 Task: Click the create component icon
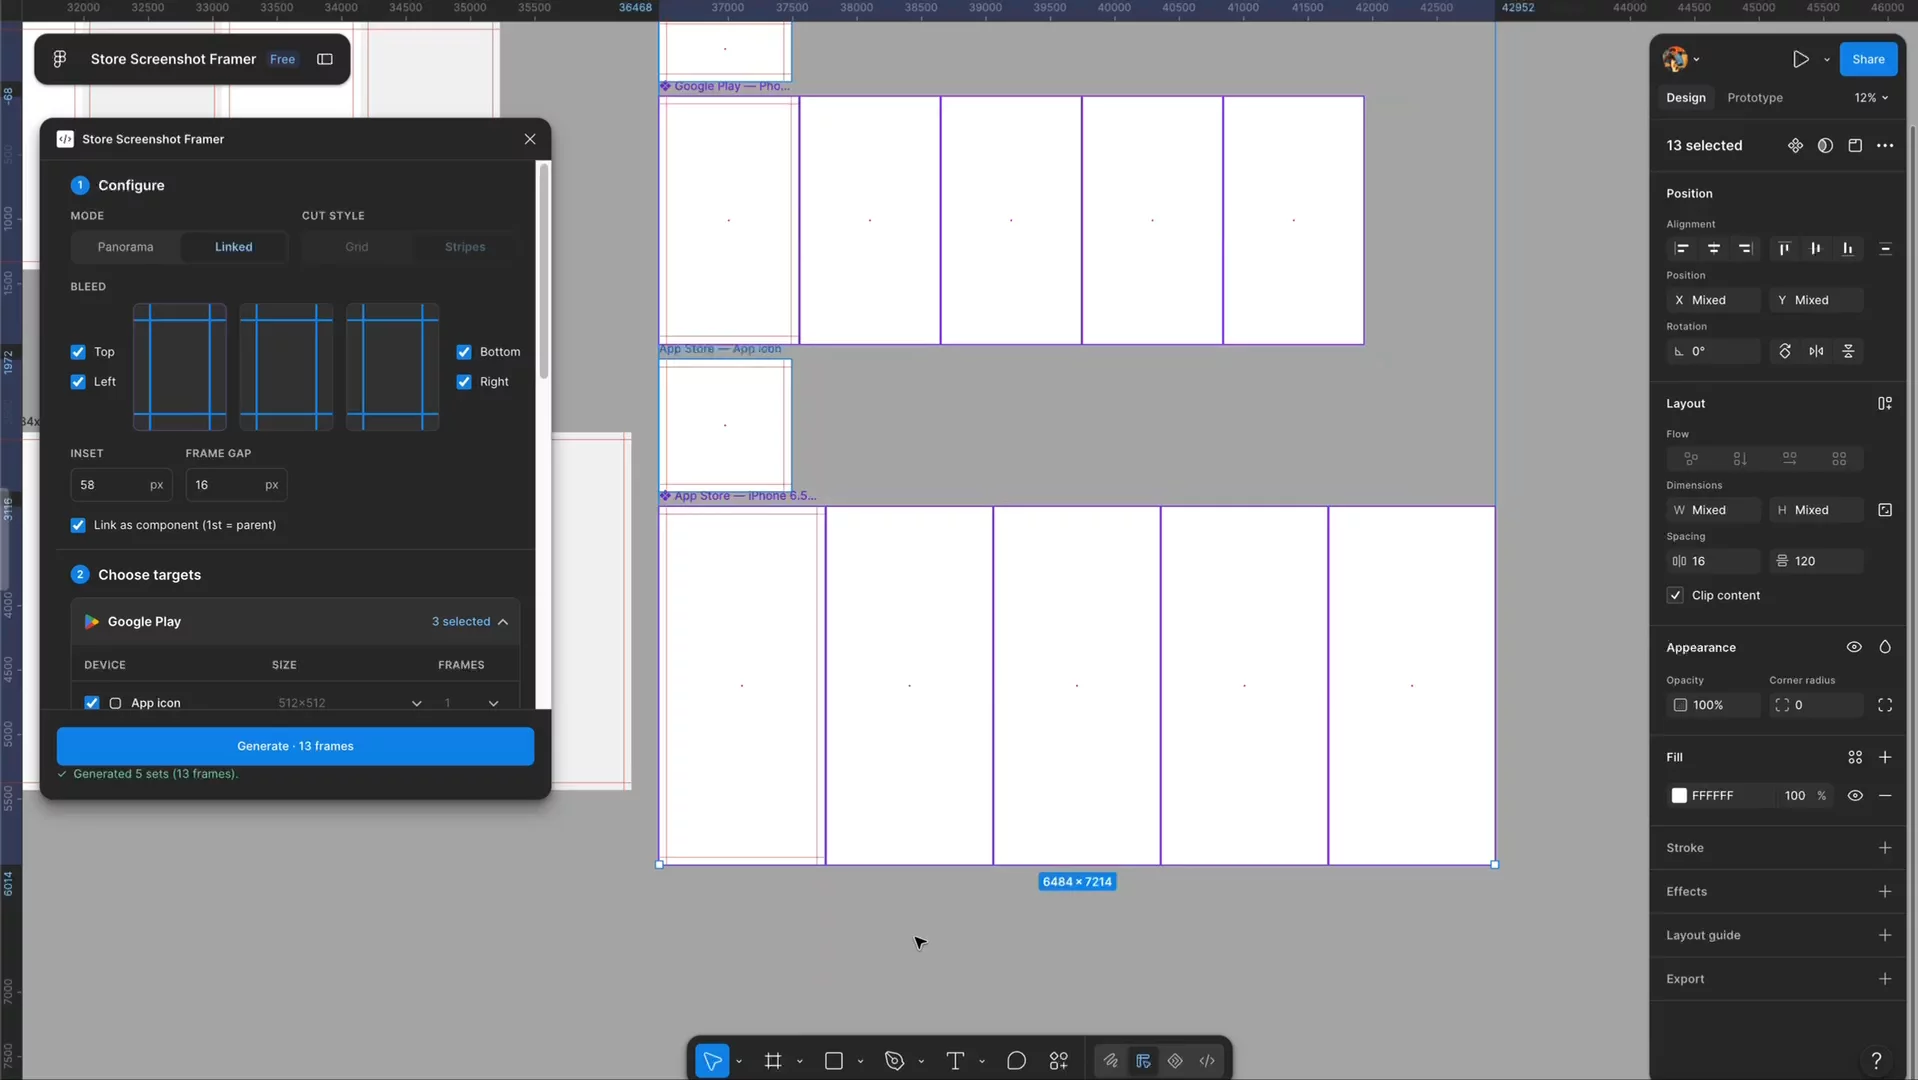[x=1796, y=145]
